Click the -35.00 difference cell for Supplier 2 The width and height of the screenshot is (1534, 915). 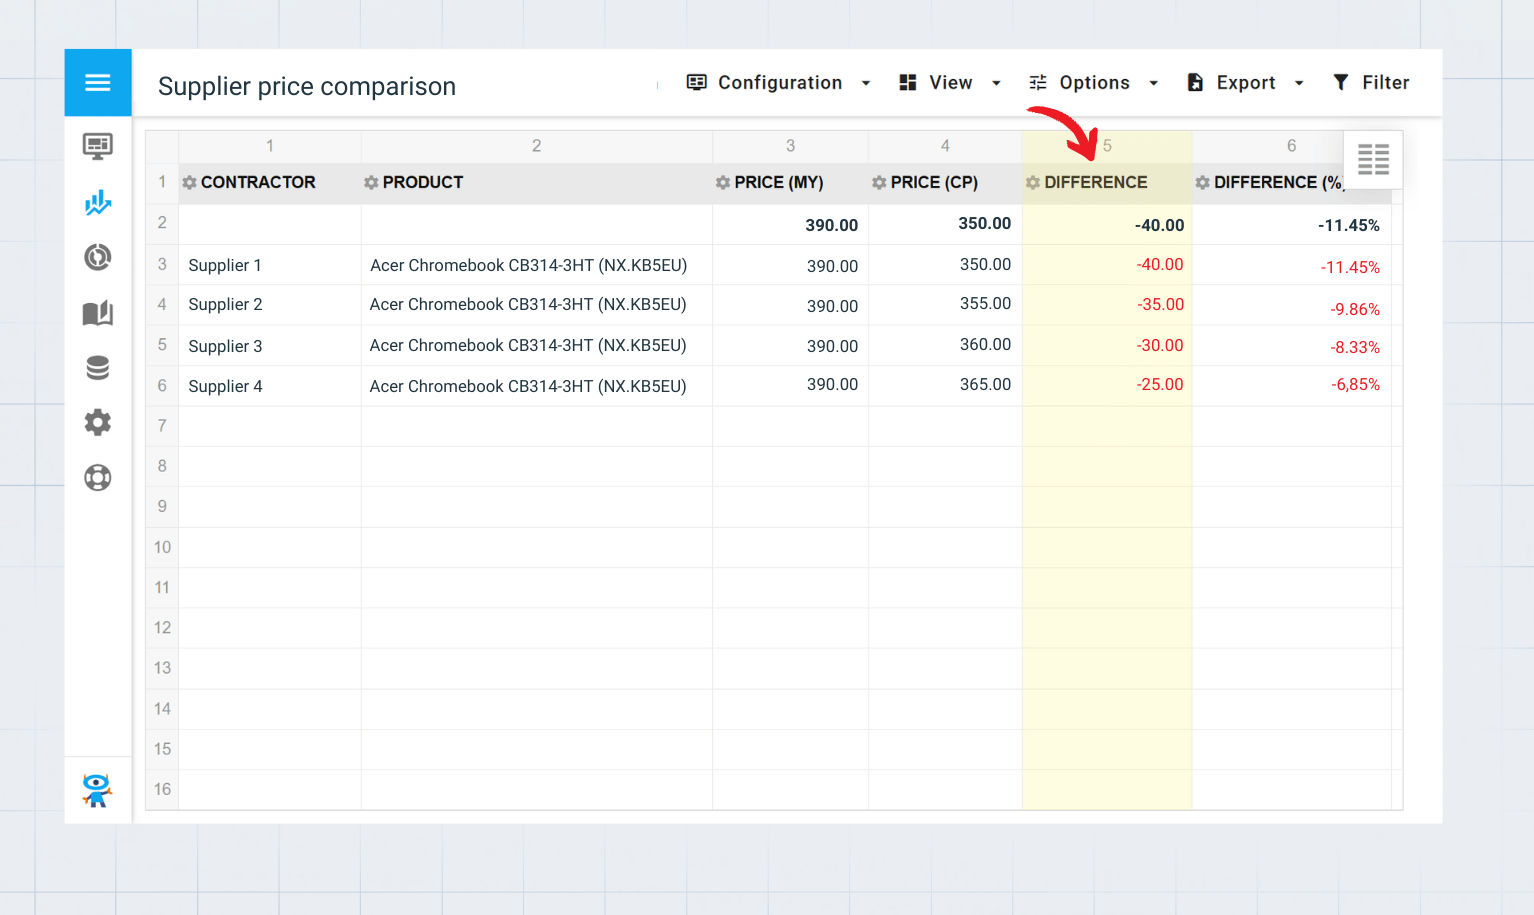click(x=1159, y=305)
